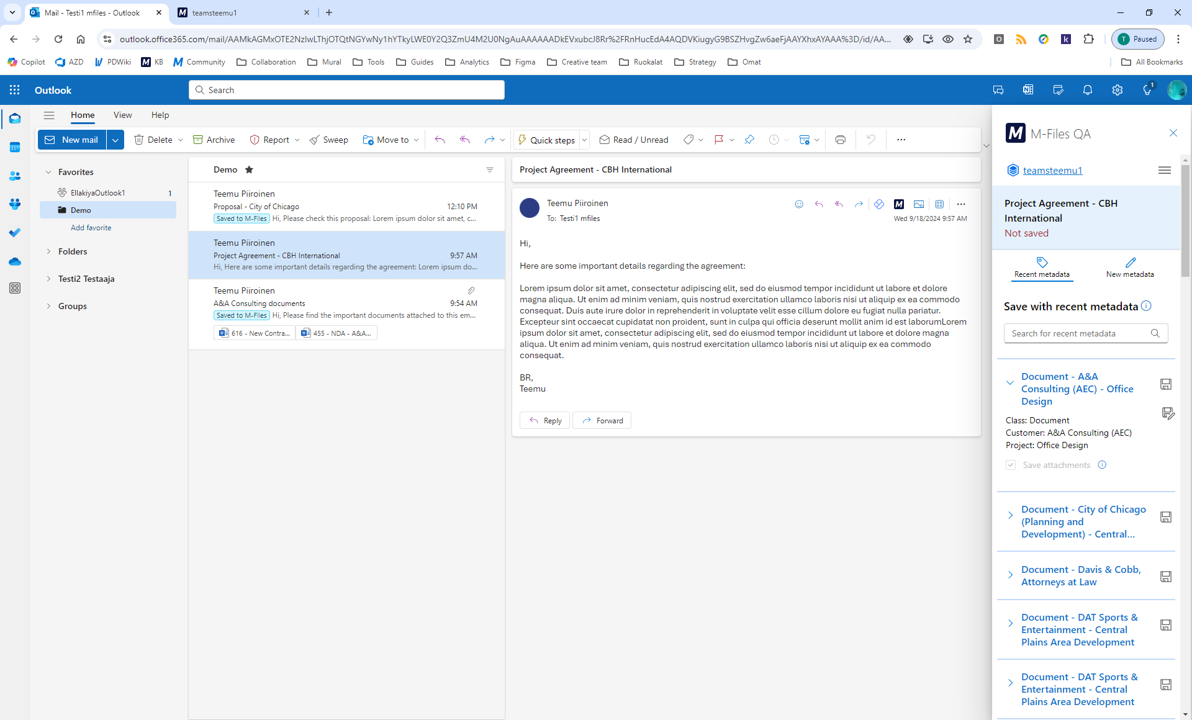Expand the Davis & Cobb metadata entry
The width and height of the screenshot is (1192, 720).
tap(1010, 576)
